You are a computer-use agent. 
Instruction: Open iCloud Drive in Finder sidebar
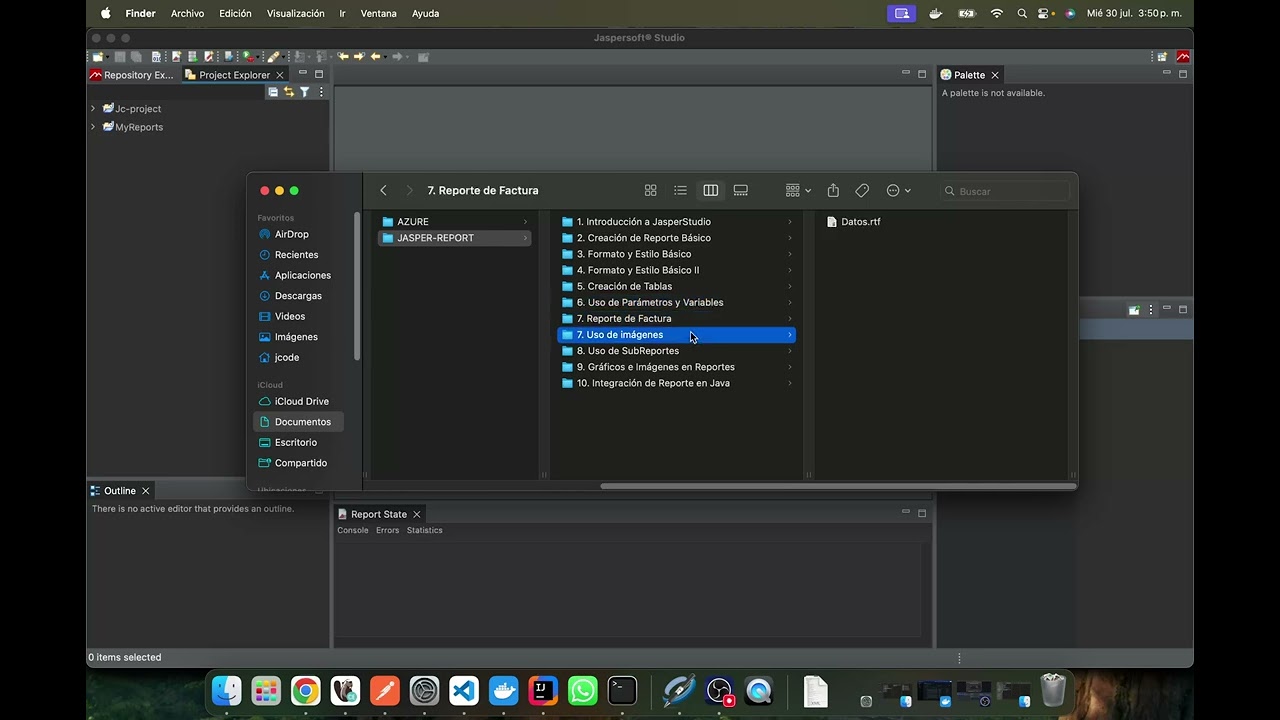301,401
